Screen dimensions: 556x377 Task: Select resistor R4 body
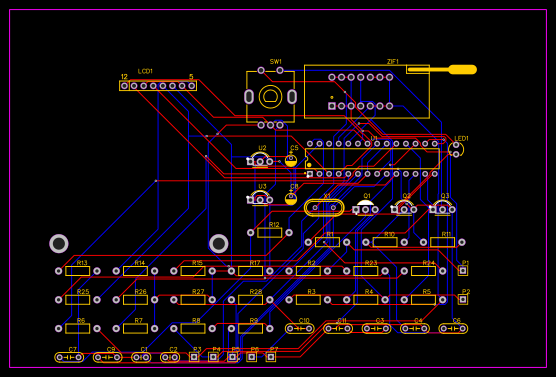(x=366, y=300)
